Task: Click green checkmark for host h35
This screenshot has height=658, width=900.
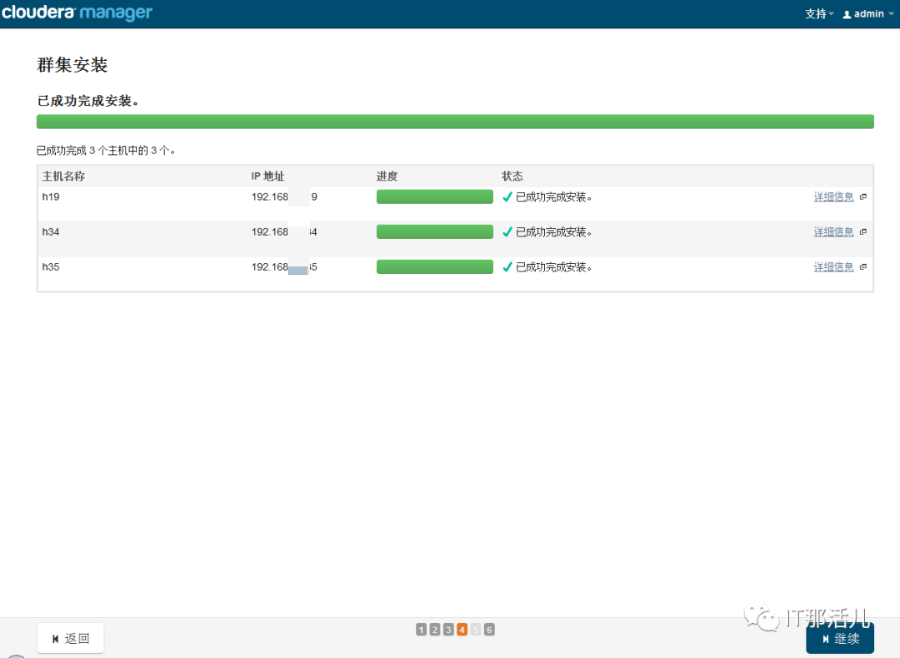Action: tap(507, 267)
